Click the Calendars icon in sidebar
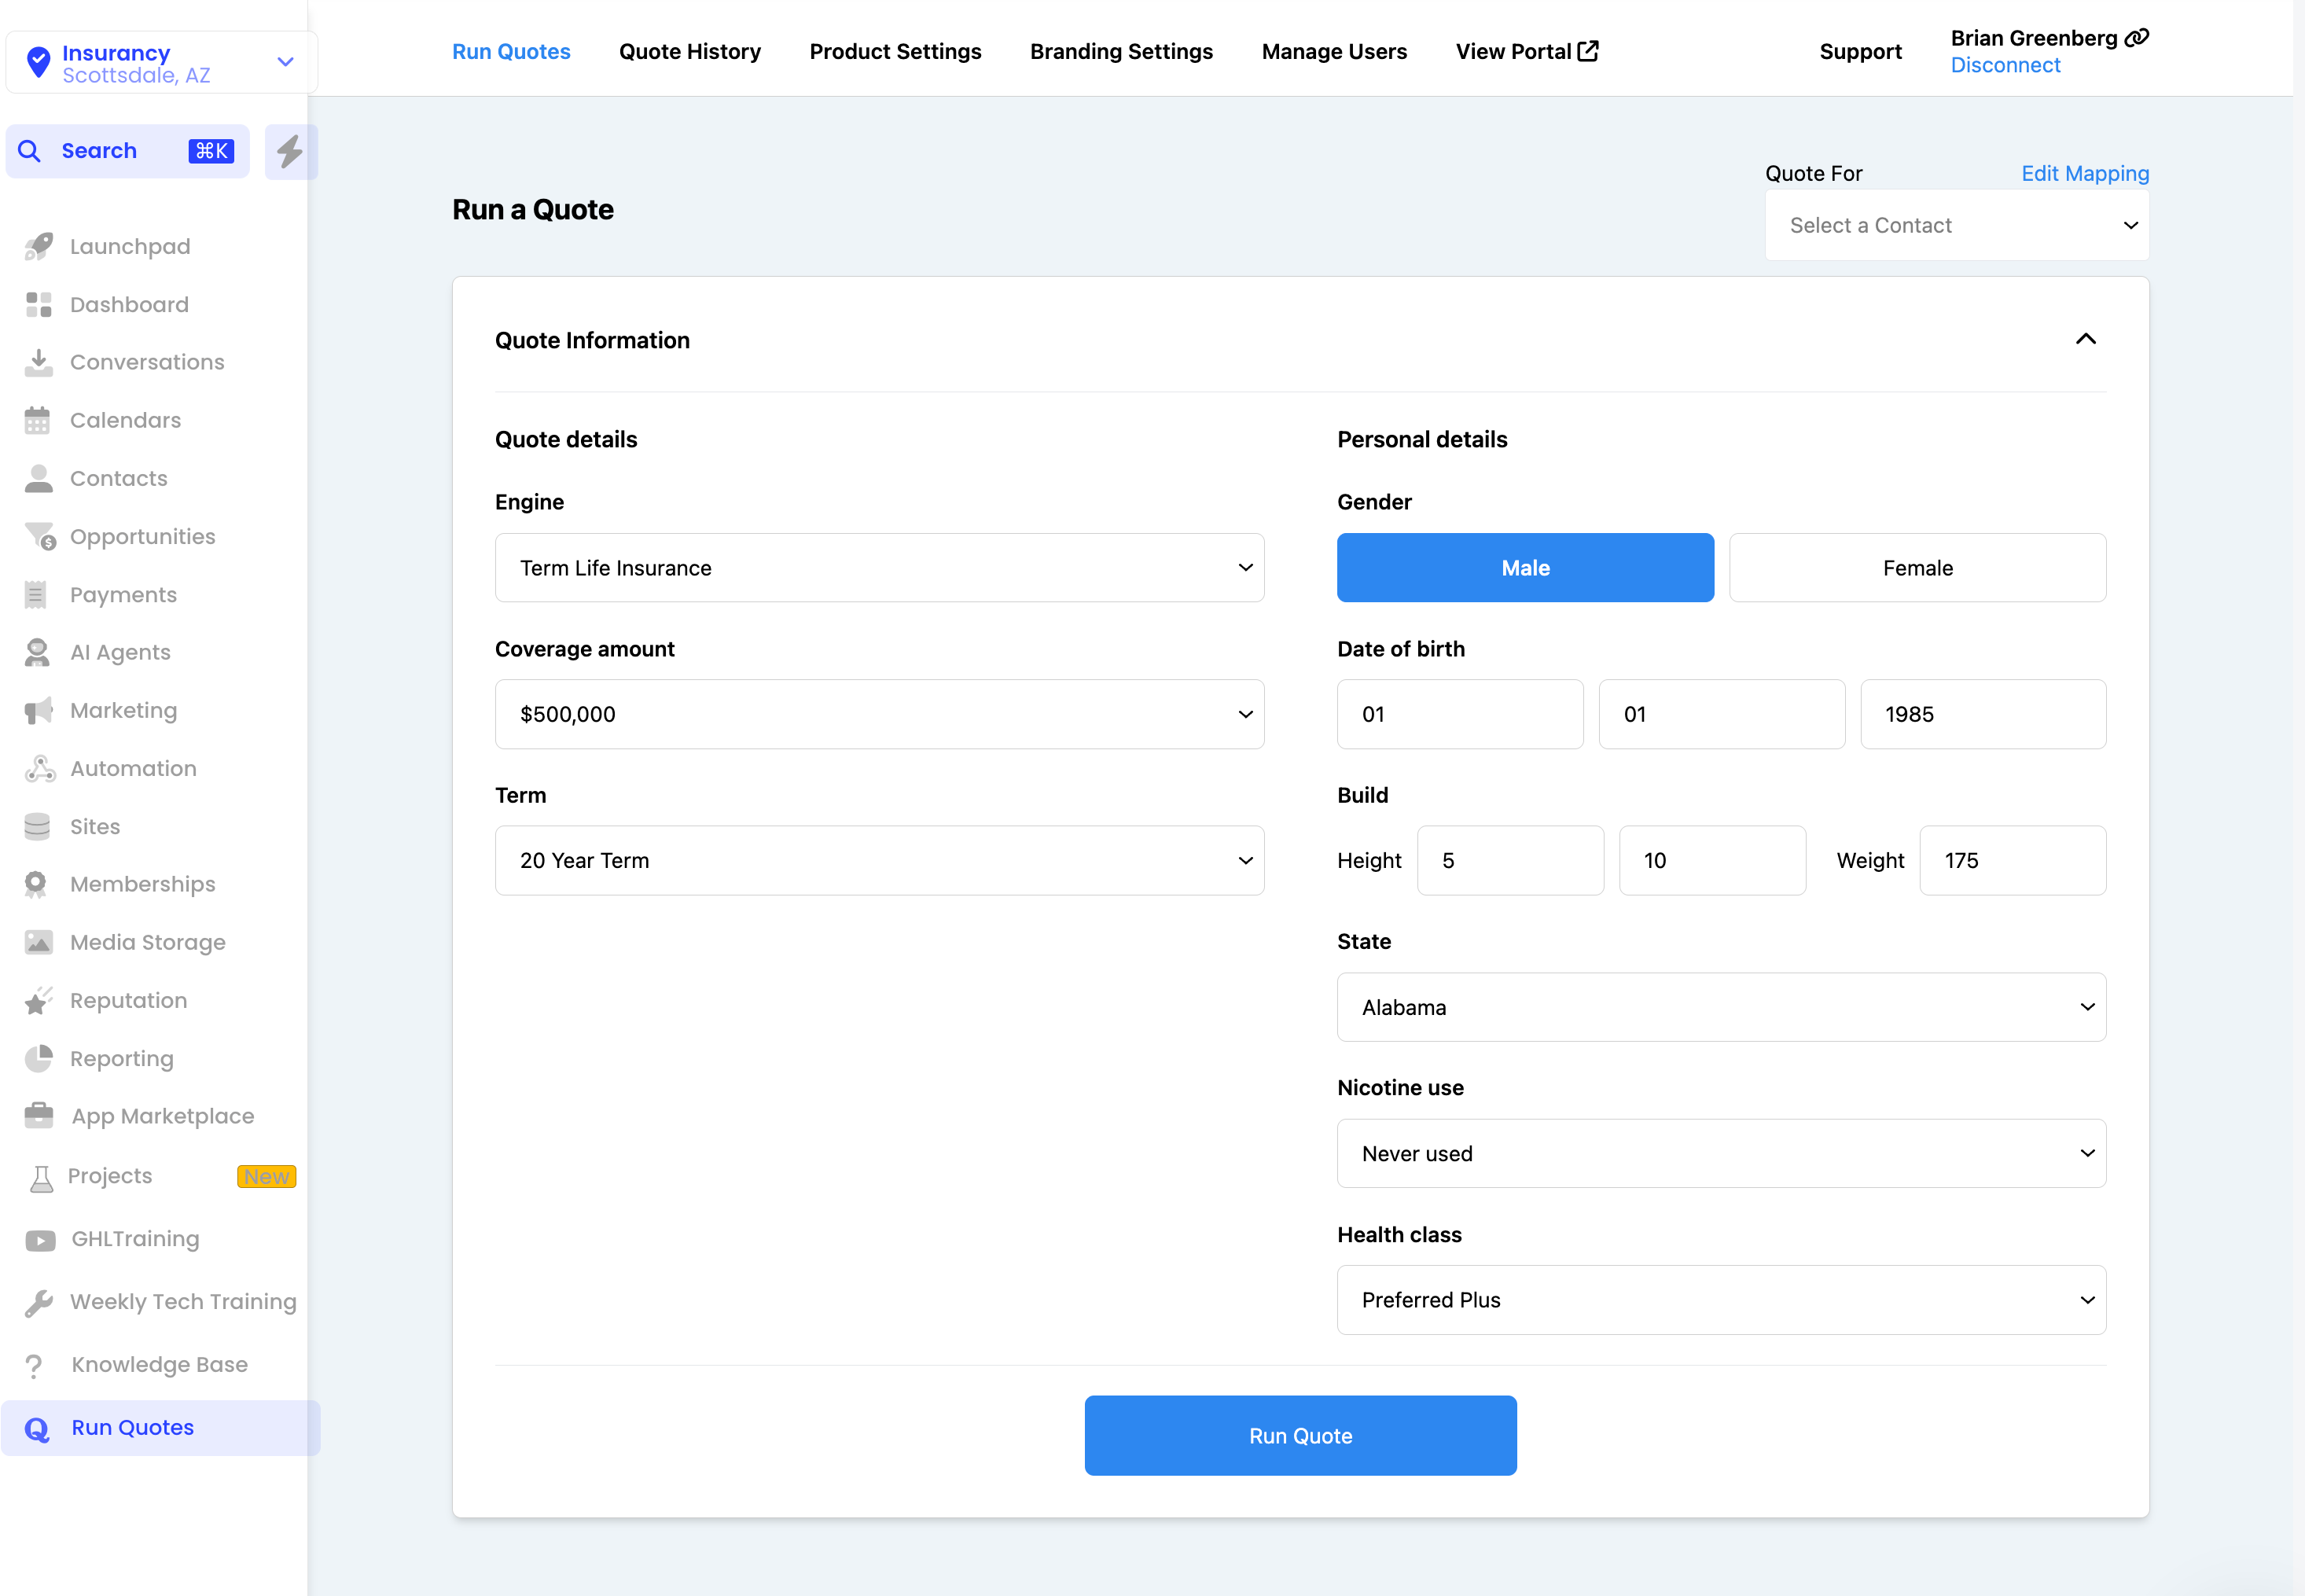The height and width of the screenshot is (1596, 2305). pos(37,420)
